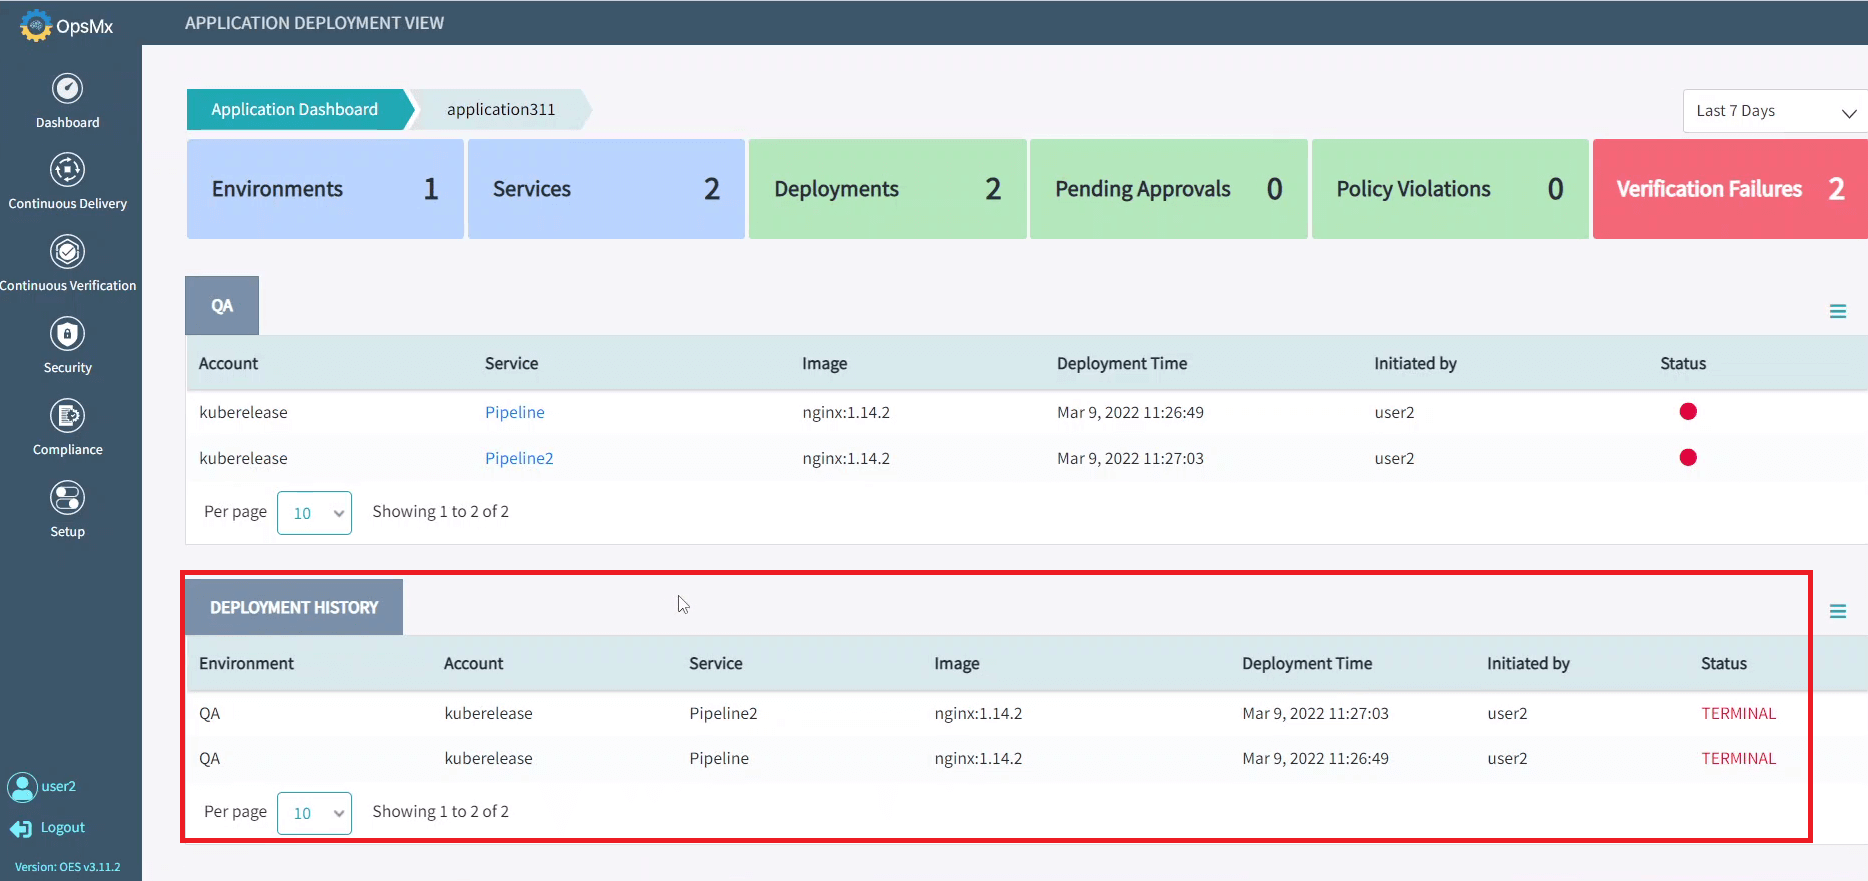
Task: Open QA table Per page dropdown
Action: [x=314, y=513]
